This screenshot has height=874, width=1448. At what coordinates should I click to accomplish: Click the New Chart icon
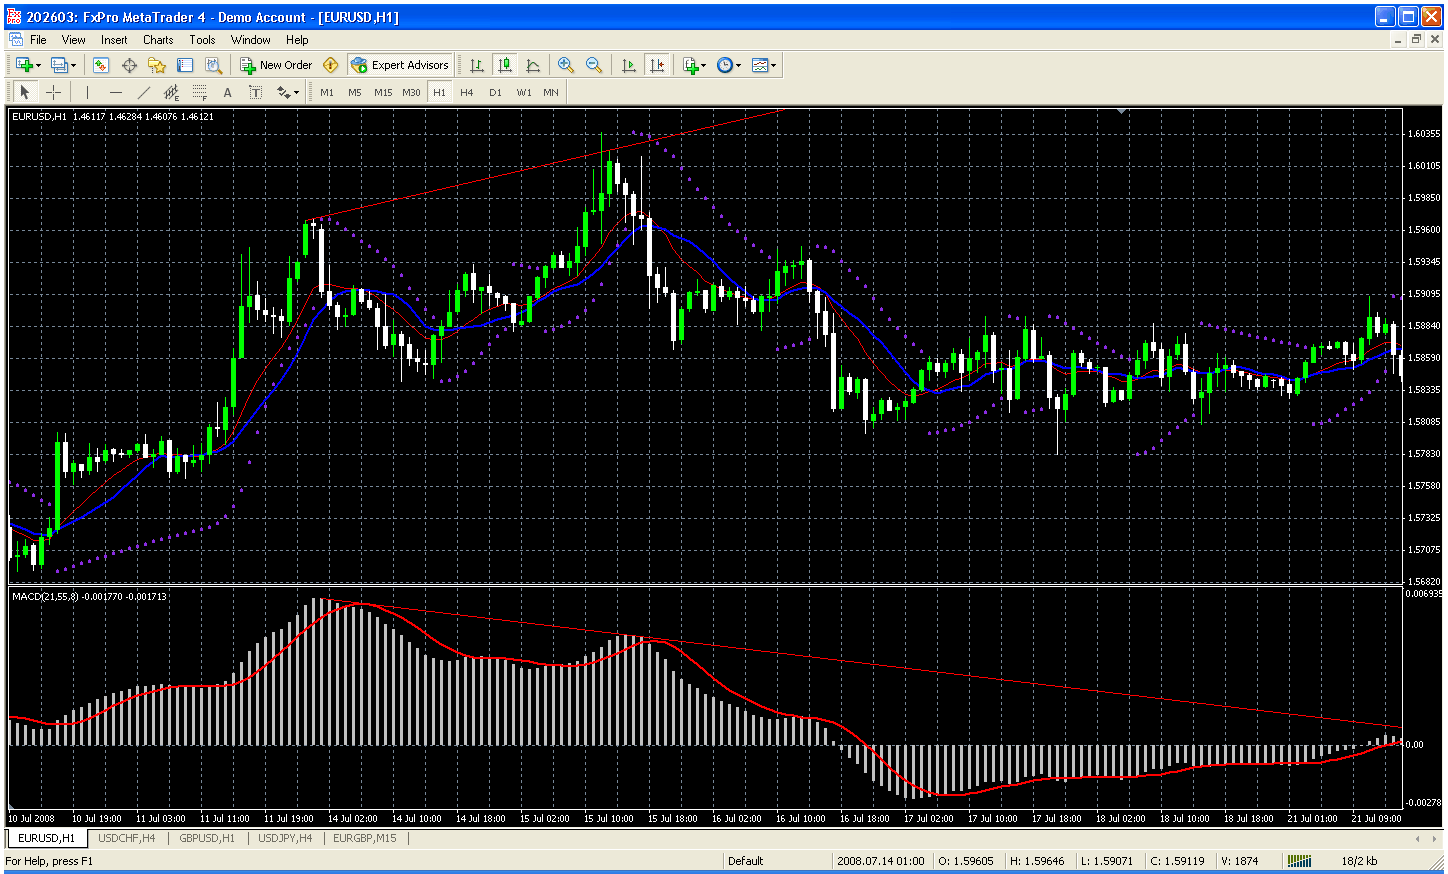[x=24, y=65]
